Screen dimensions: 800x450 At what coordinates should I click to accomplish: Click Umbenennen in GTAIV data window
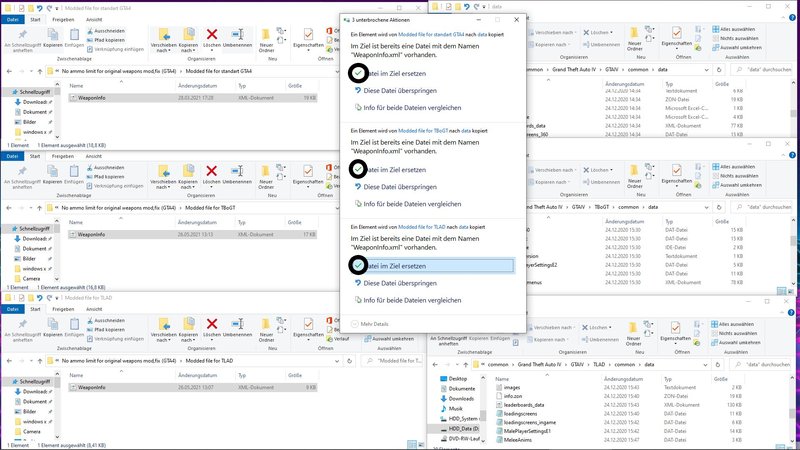click(601, 45)
